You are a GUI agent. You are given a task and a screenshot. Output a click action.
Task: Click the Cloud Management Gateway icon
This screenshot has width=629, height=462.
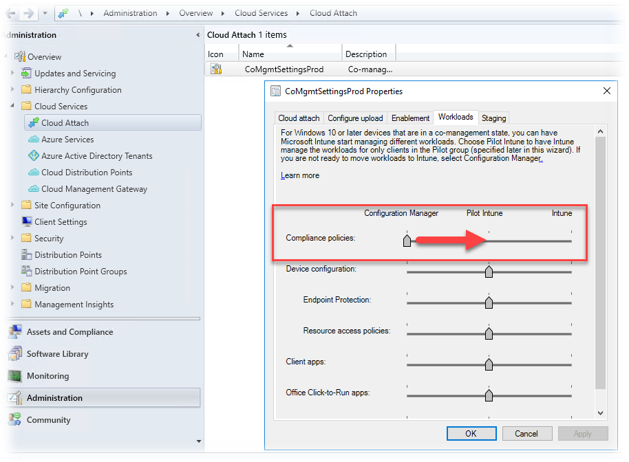coord(33,189)
